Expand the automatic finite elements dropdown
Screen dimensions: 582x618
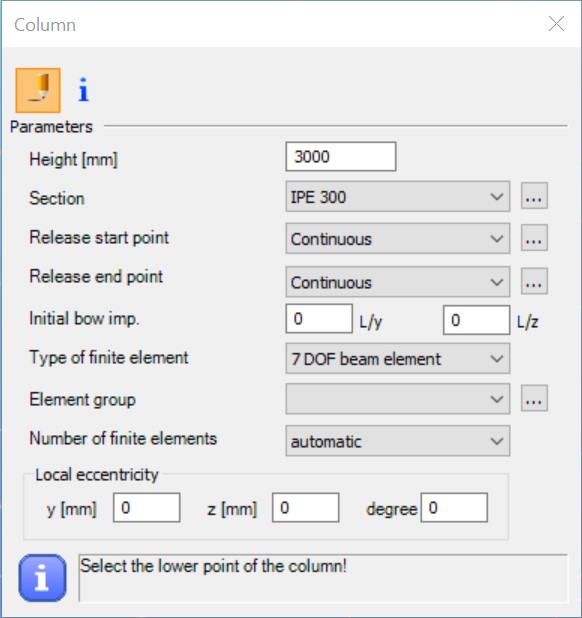[x=398, y=441]
